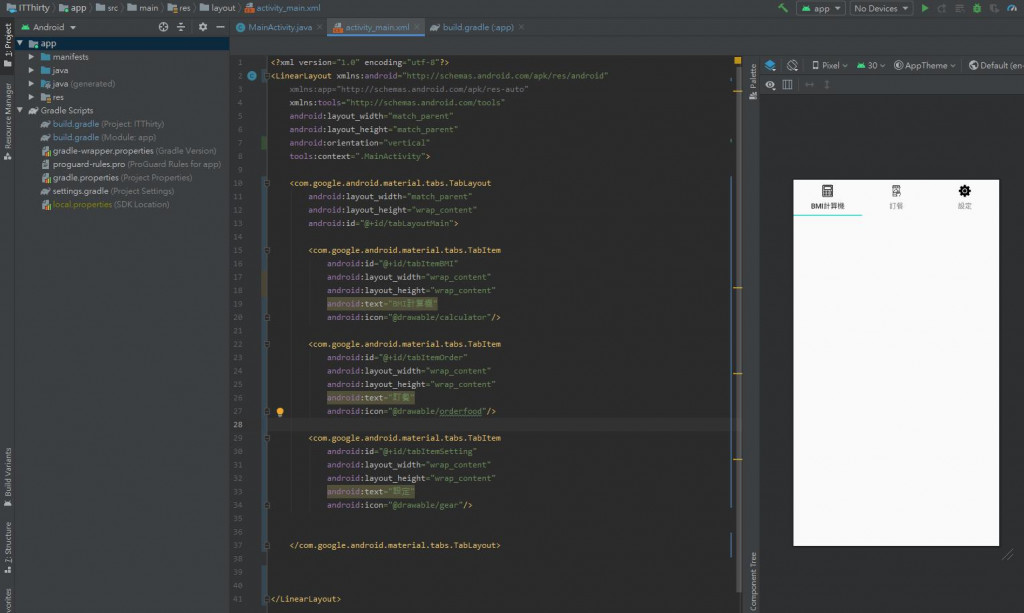Open the Resource Manager side tab
This screenshot has height=613, width=1024.
8,121
